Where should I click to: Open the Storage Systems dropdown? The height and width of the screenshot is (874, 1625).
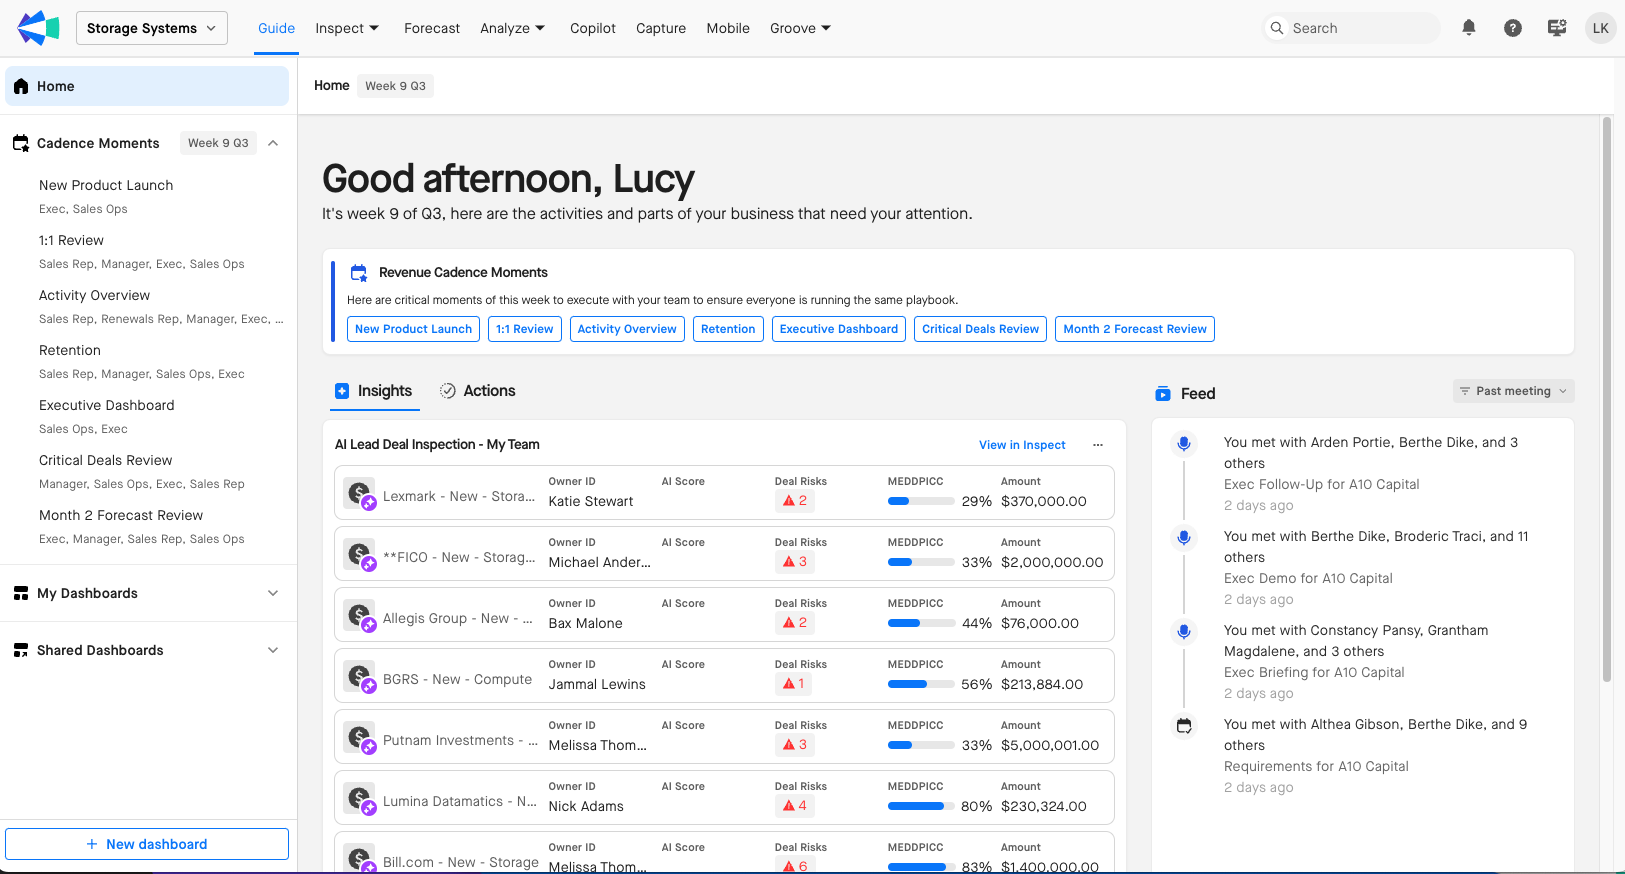pos(152,28)
